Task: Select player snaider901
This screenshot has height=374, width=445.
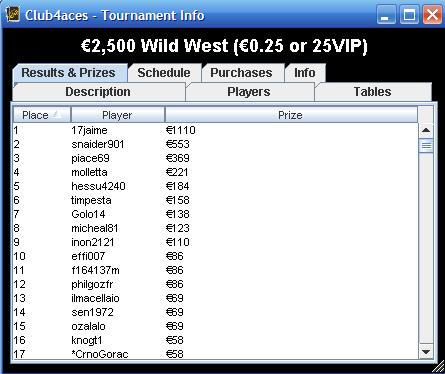Action: point(98,144)
